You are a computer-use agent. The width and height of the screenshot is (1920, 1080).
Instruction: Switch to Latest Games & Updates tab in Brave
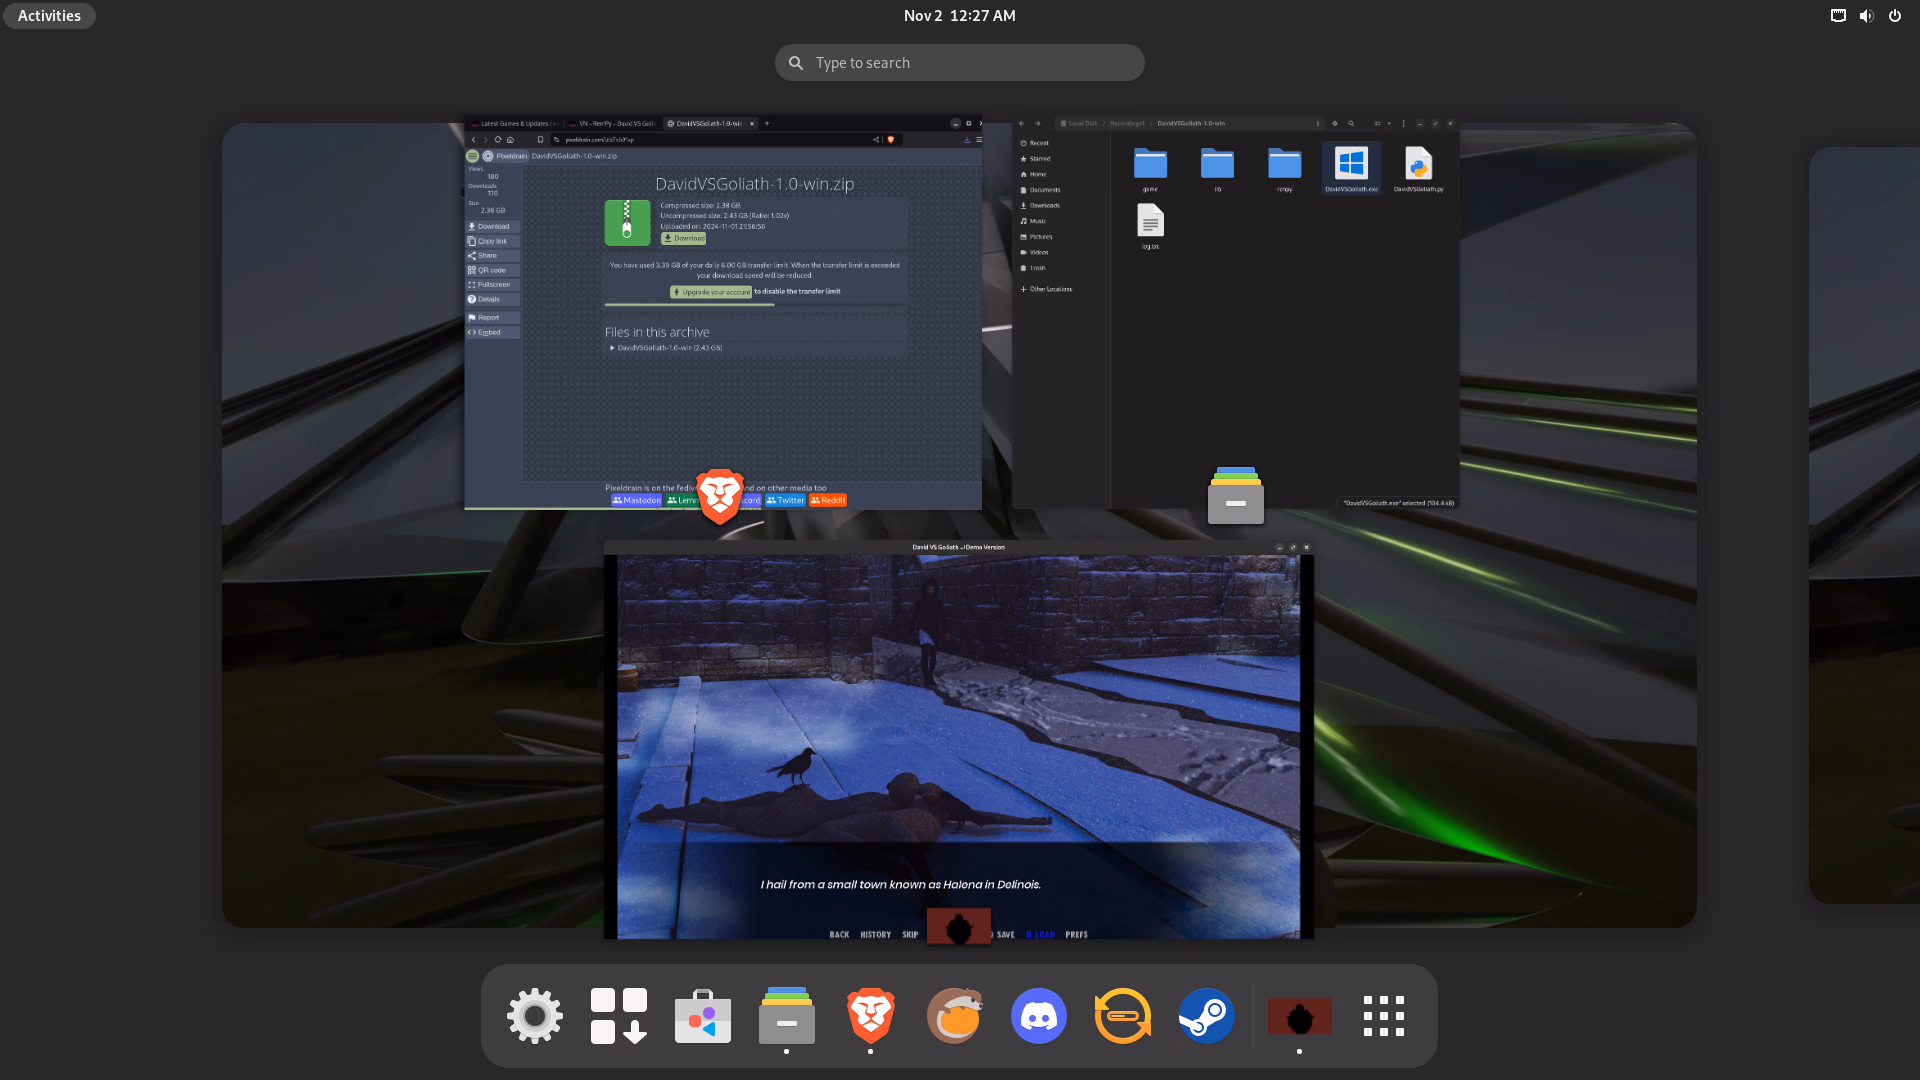(x=516, y=124)
